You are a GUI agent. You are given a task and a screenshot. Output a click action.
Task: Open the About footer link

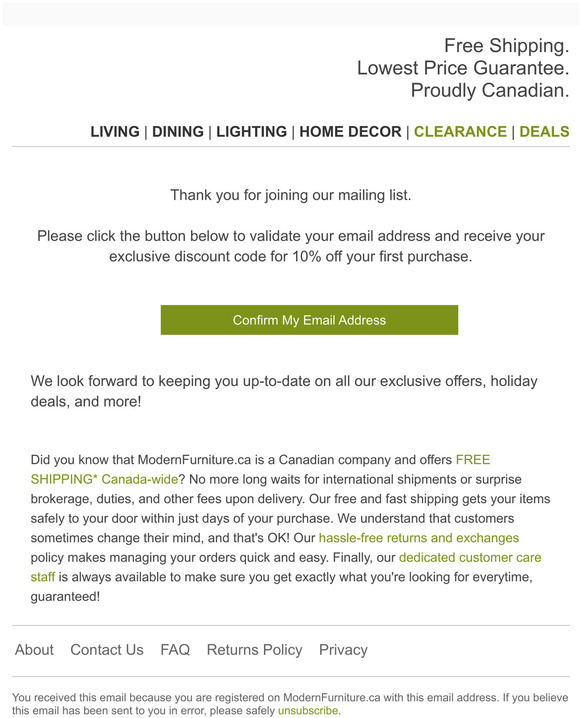coord(34,650)
